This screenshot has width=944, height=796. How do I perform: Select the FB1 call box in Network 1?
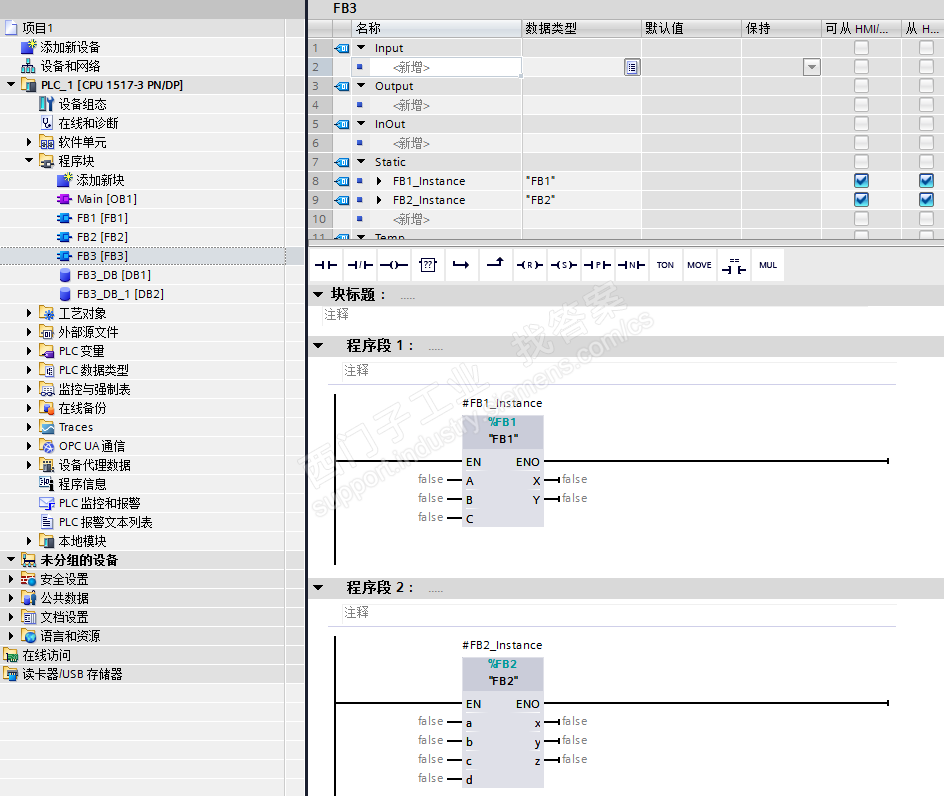click(503, 471)
